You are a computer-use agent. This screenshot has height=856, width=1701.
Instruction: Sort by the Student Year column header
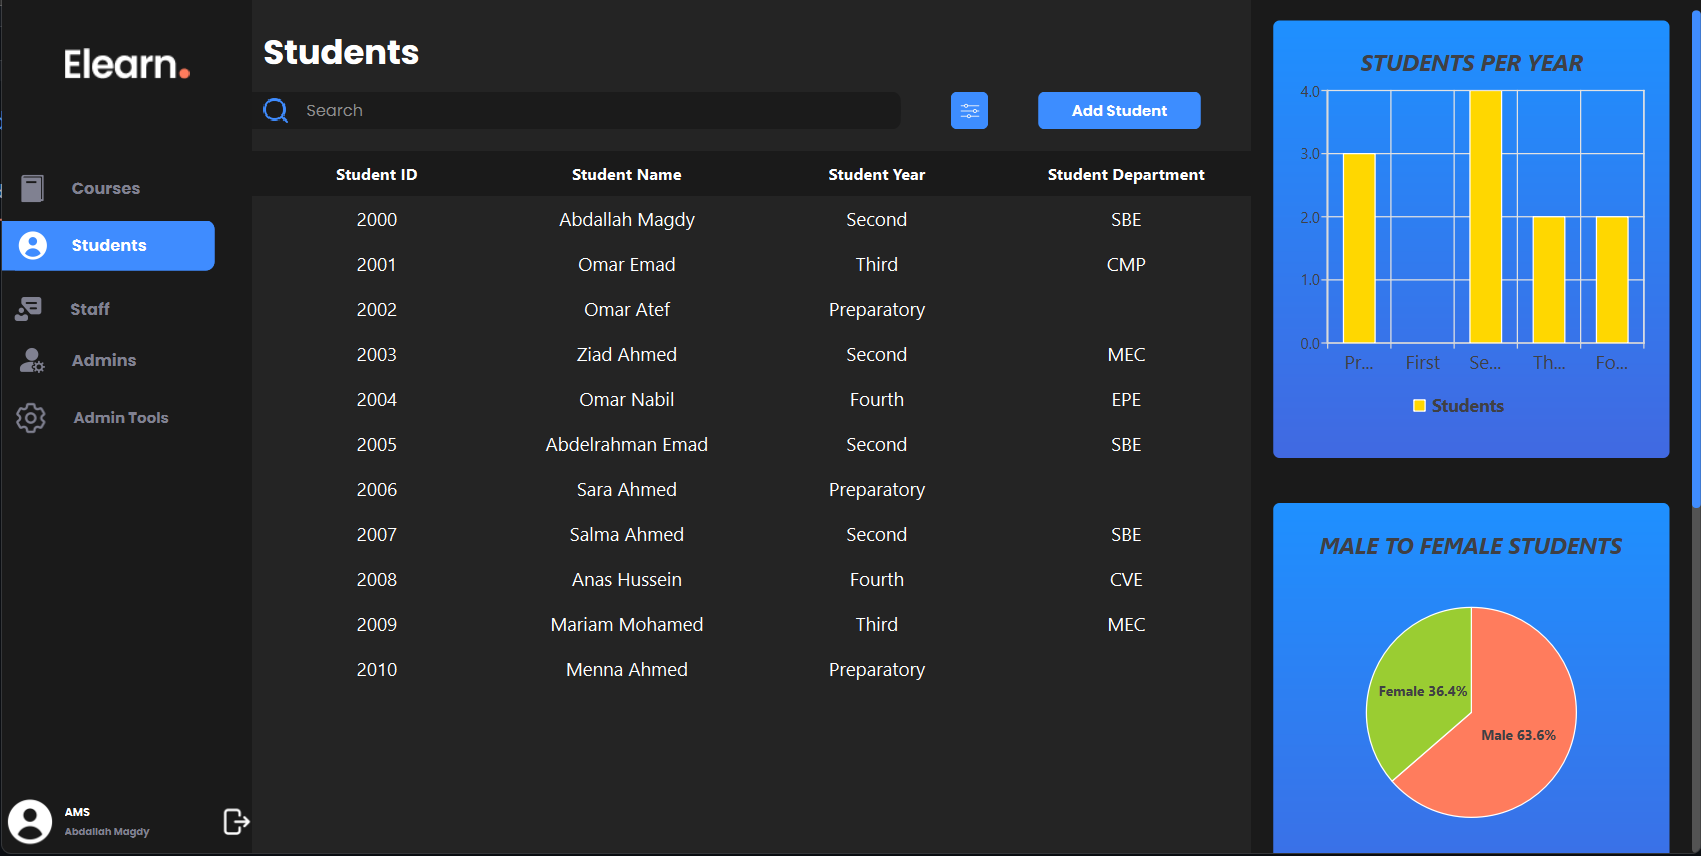[x=876, y=175]
